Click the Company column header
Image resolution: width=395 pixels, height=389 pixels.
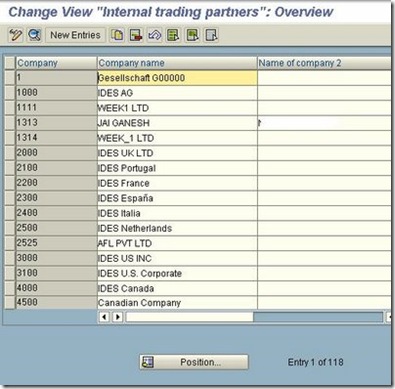56,63
